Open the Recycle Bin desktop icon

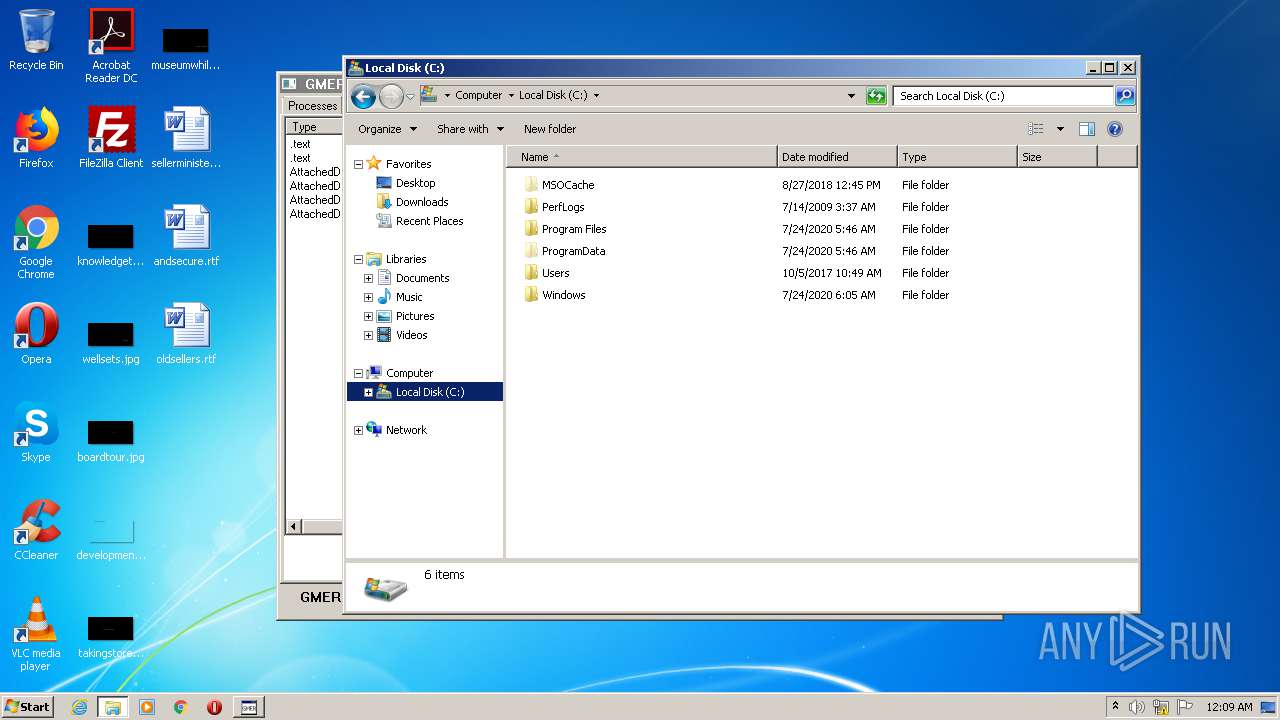[x=36, y=41]
